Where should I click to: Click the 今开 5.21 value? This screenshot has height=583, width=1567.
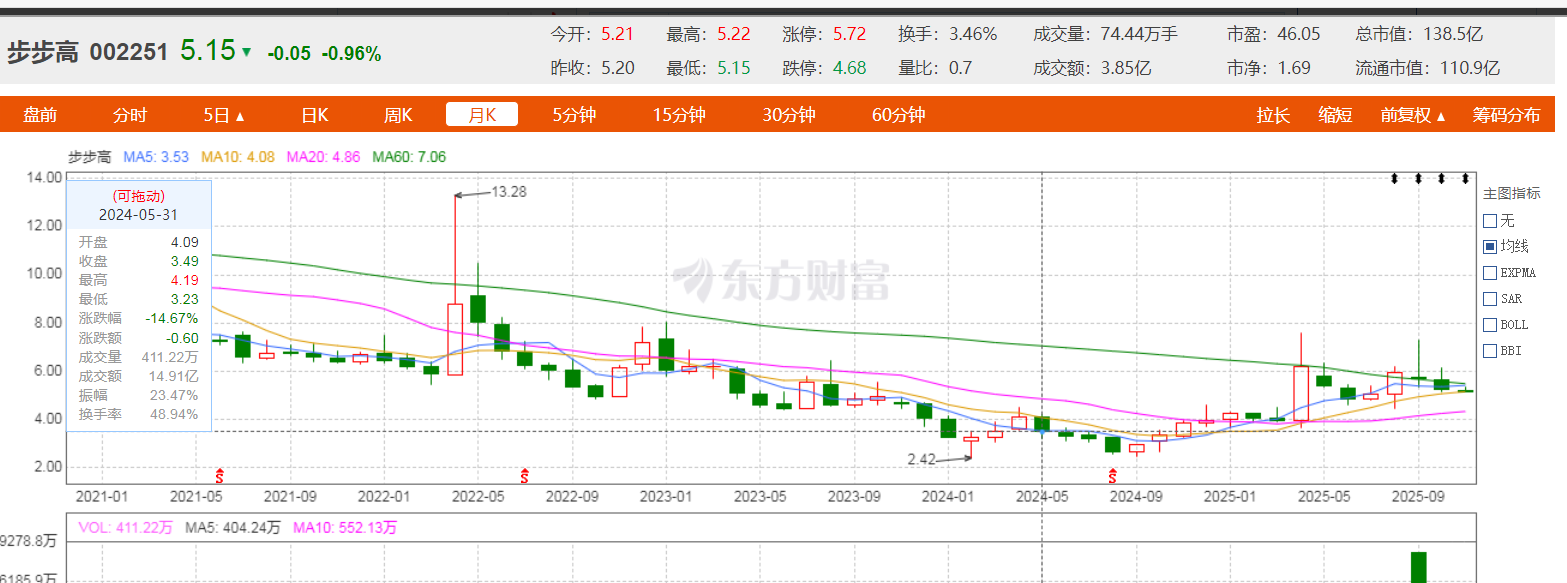(618, 34)
